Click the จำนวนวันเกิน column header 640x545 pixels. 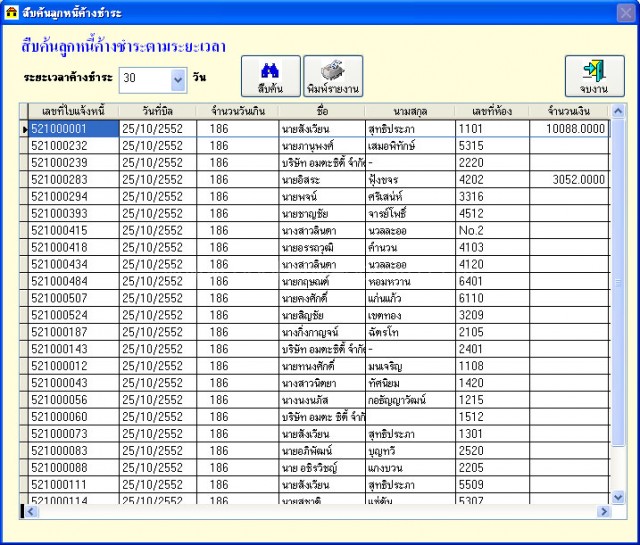pyautogui.click(x=238, y=111)
